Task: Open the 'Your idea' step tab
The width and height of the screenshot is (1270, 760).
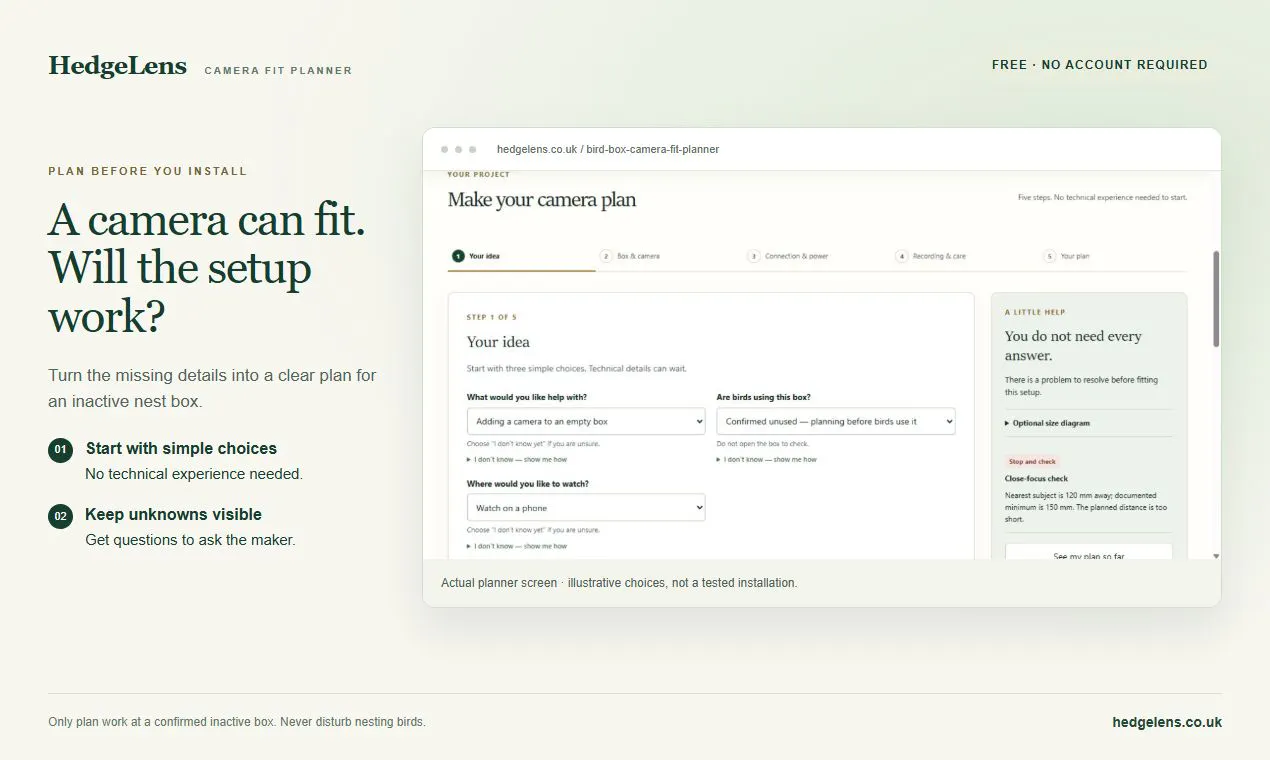Action: 521,256
